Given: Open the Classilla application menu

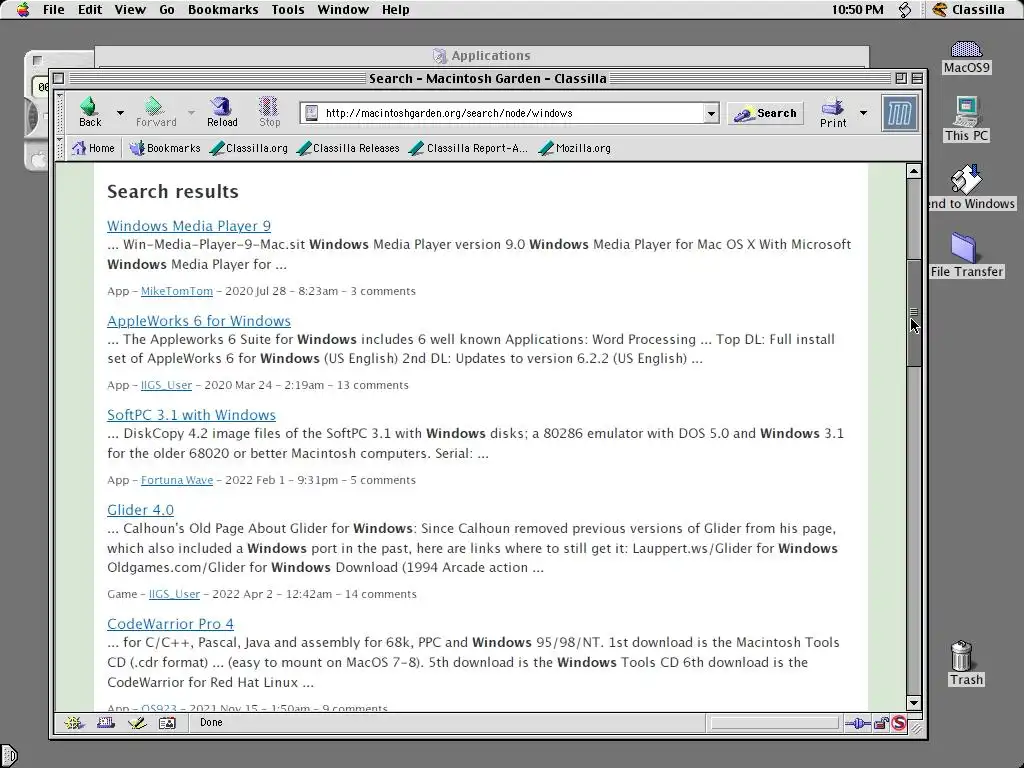Looking at the screenshot, I should [968, 9].
